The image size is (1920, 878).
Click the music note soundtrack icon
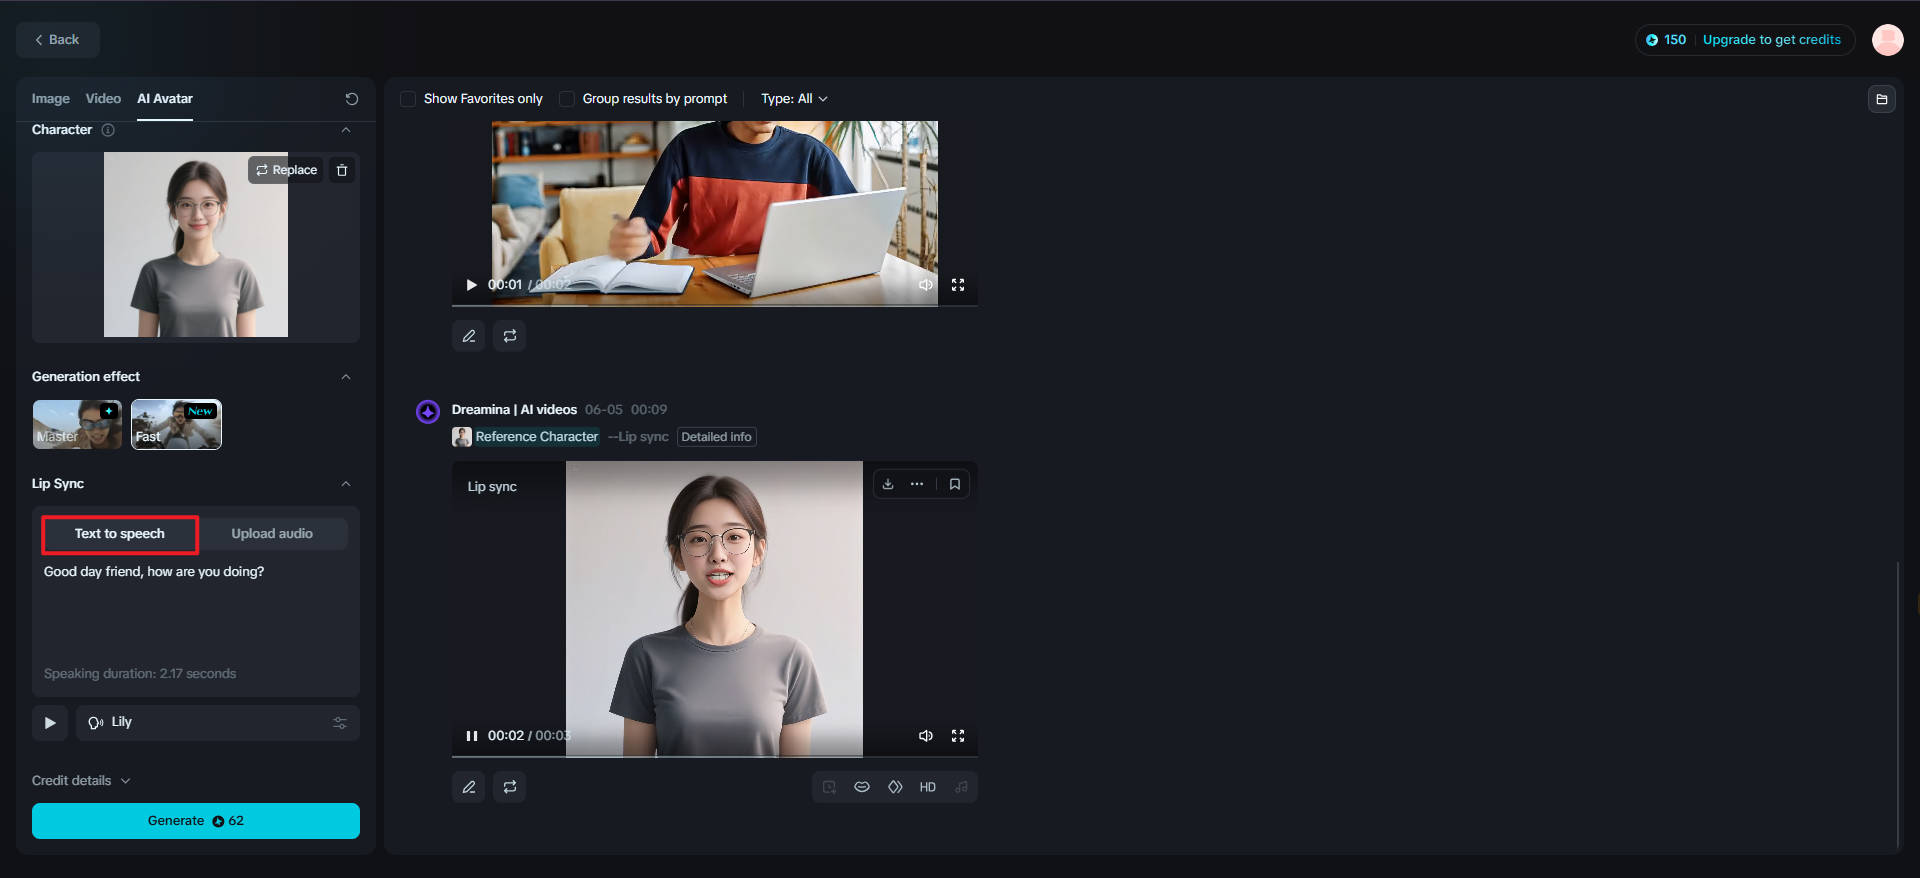(x=961, y=787)
